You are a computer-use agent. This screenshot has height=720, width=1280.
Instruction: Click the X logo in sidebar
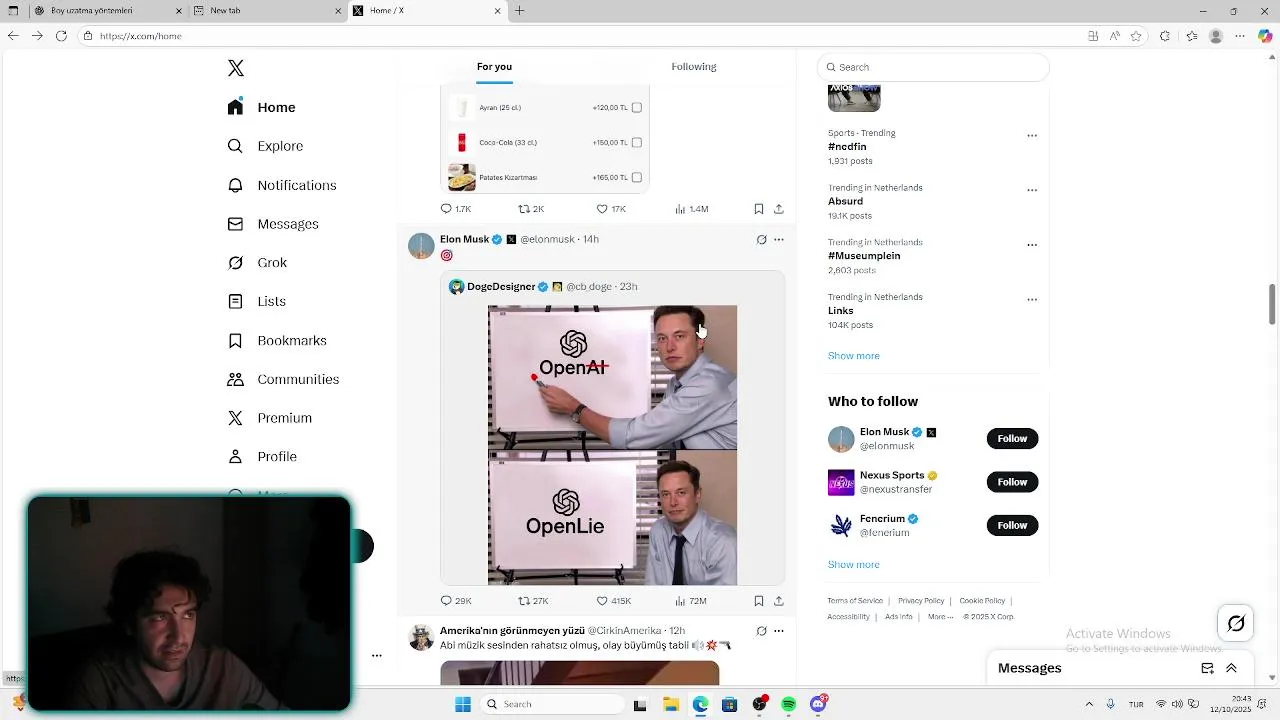236,68
